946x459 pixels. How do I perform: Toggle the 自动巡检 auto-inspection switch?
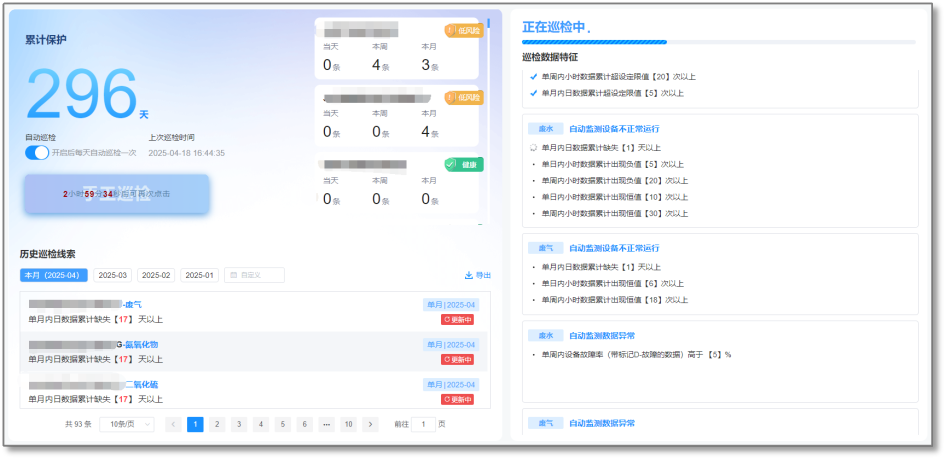37,153
